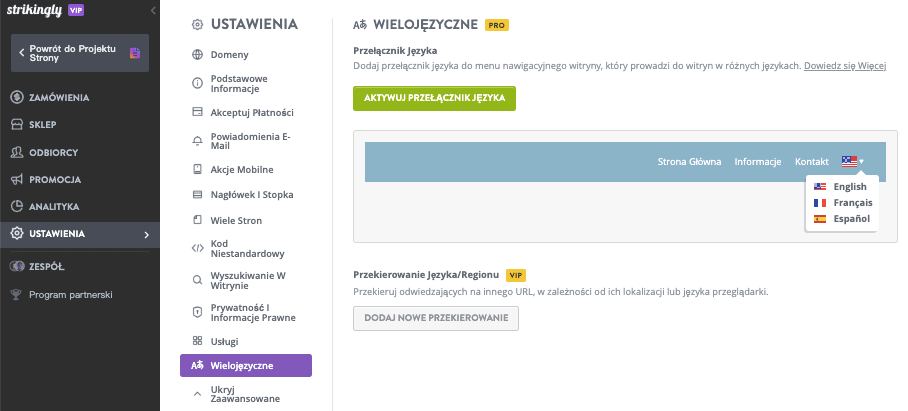Click the Nagłówek I Stopka layout icon
This screenshot has height=411, width=908.
pos(197,195)
